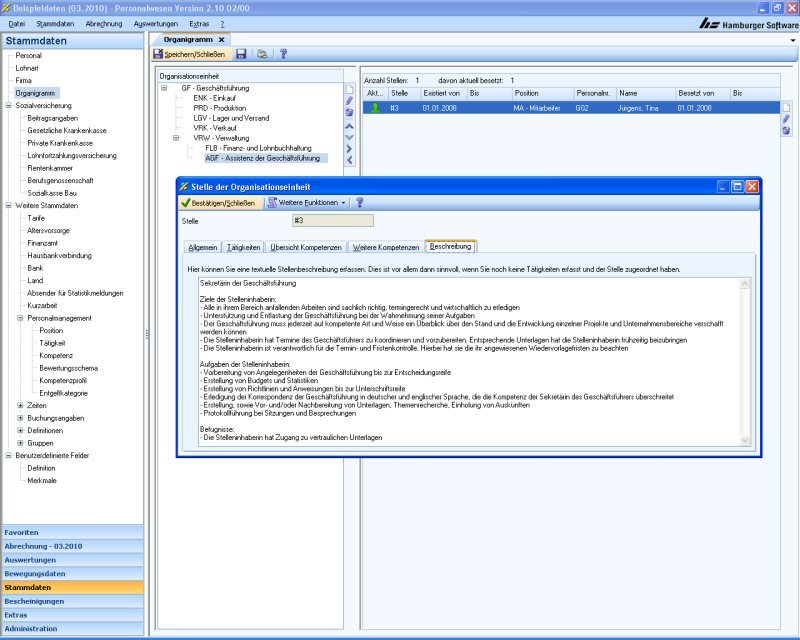Image resolution: width=800 pixels, height=640 pixels.
Task: Click the printer icon in Organigramm toolbar
Action: coord(262,54)
